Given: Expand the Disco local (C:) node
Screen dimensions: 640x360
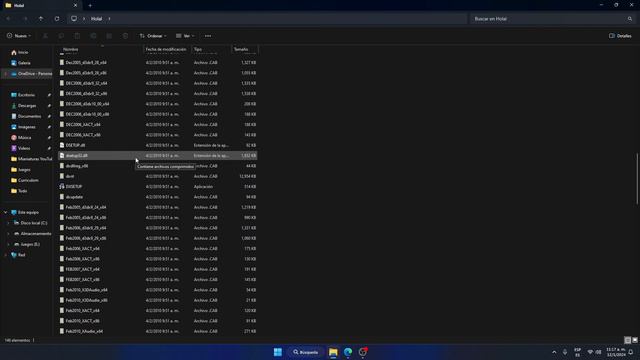Looking at the screenshot, I should pyautogui.click(x=8, y=223).
